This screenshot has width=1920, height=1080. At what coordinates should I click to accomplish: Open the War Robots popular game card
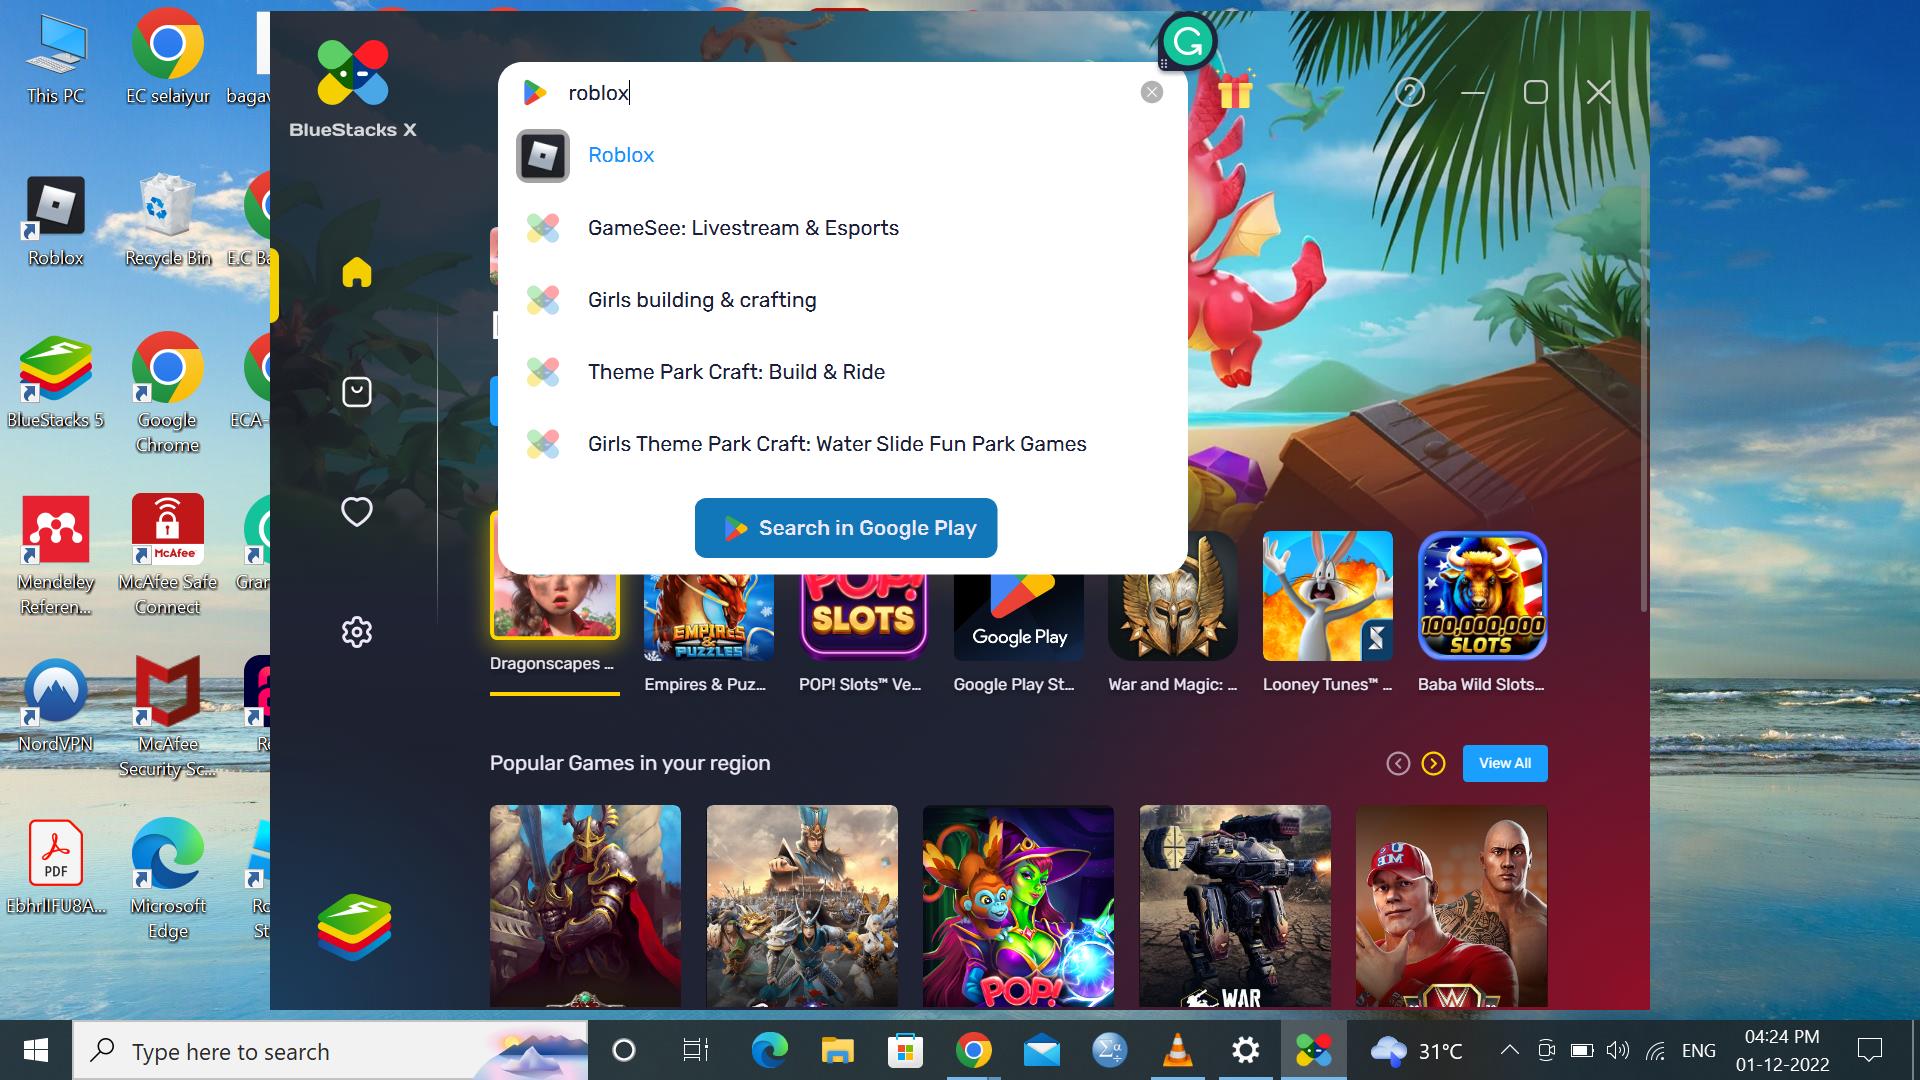tap(1235, 906)
